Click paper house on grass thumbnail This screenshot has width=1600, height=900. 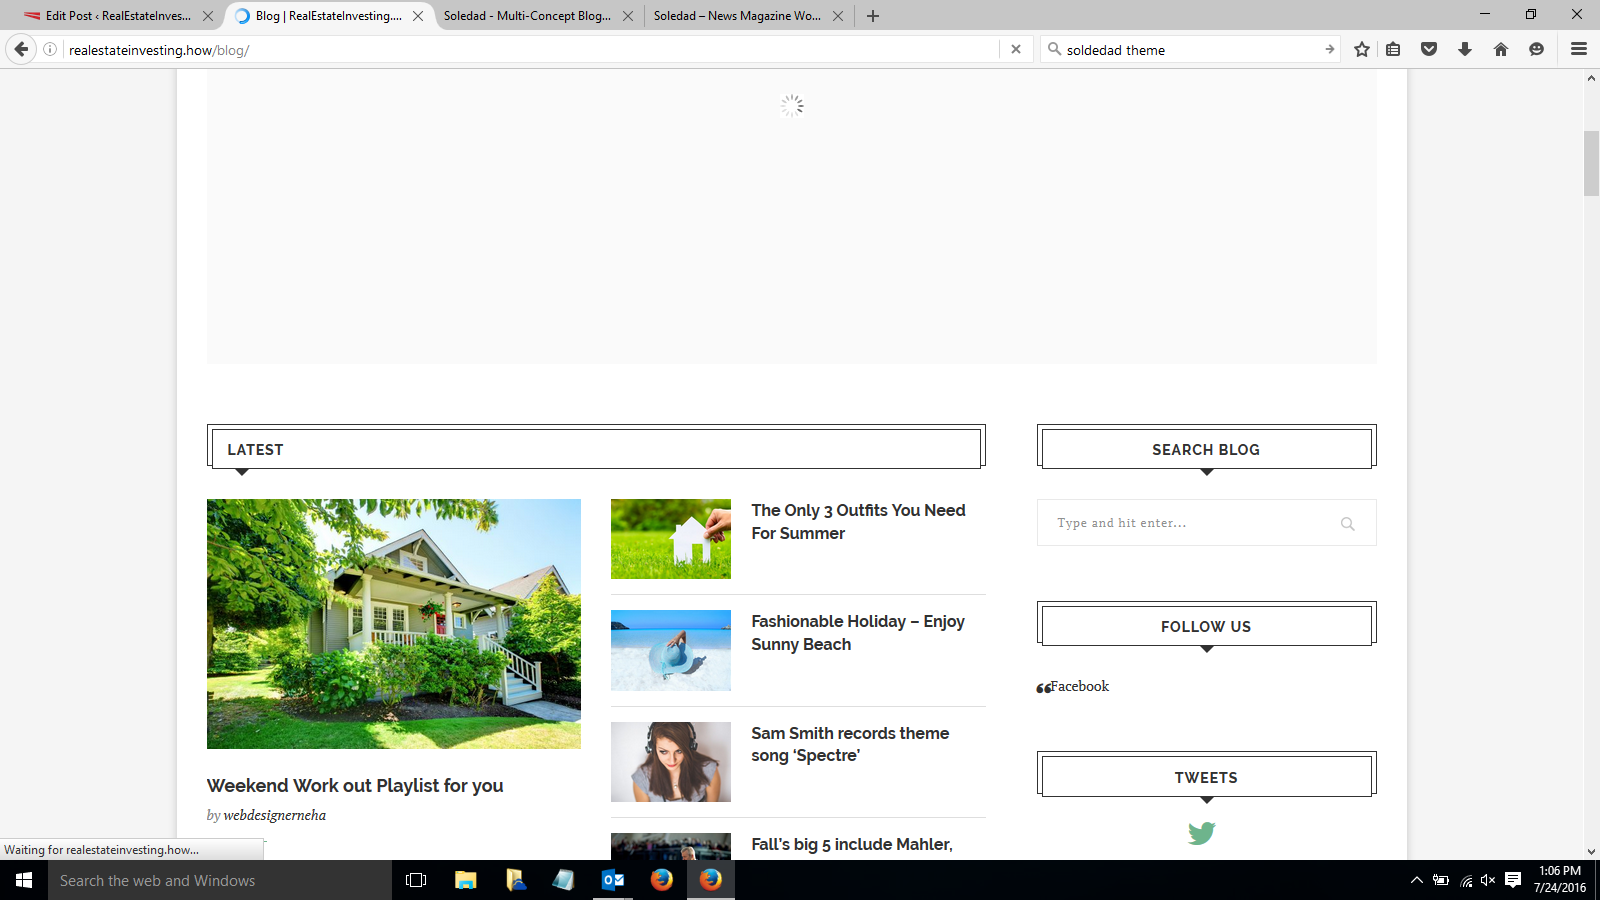671,539
